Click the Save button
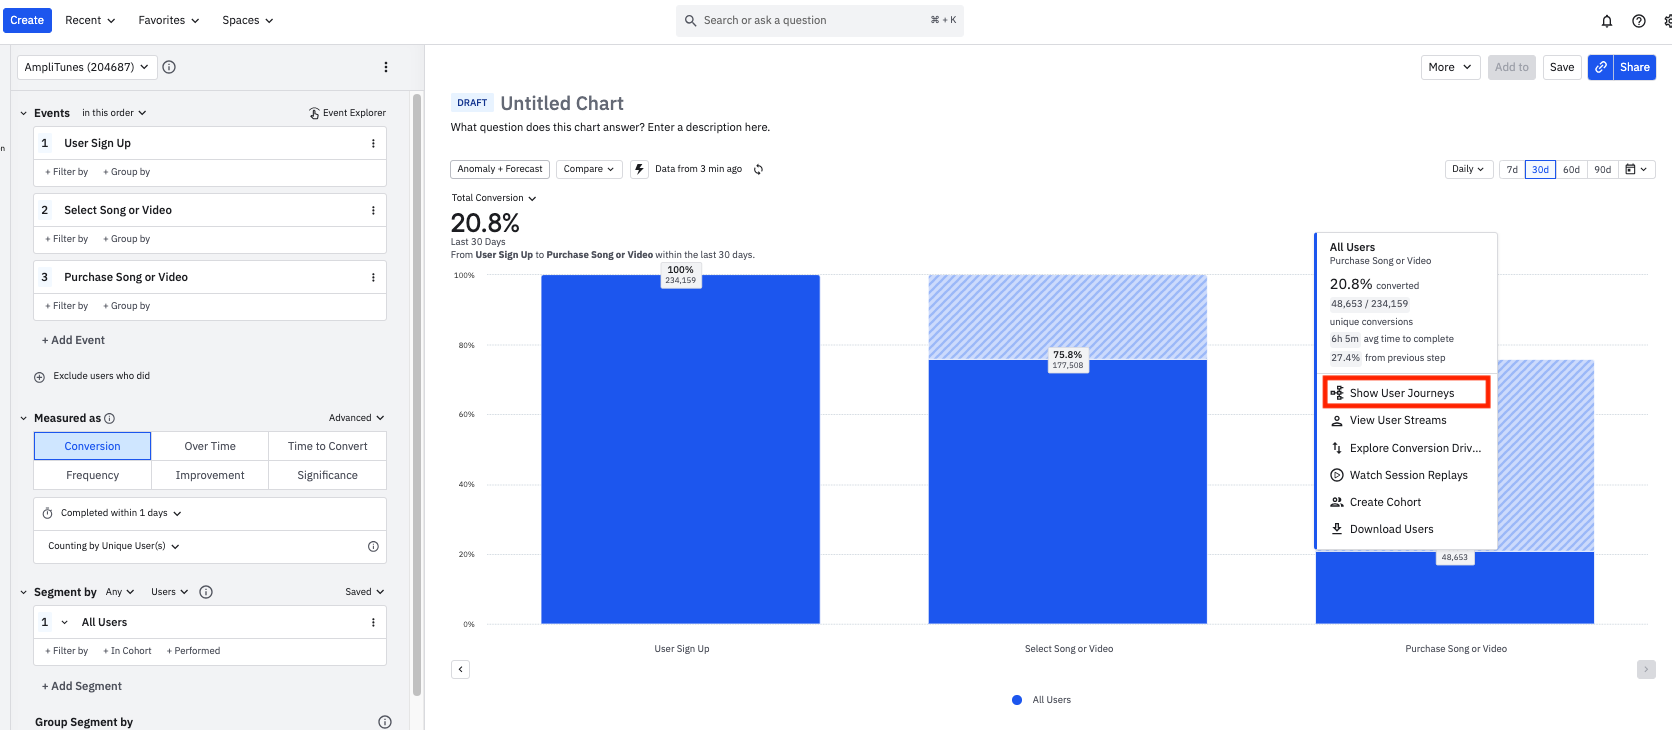Viewport: 1672px width, 730px height. [x=1561, y=67]
